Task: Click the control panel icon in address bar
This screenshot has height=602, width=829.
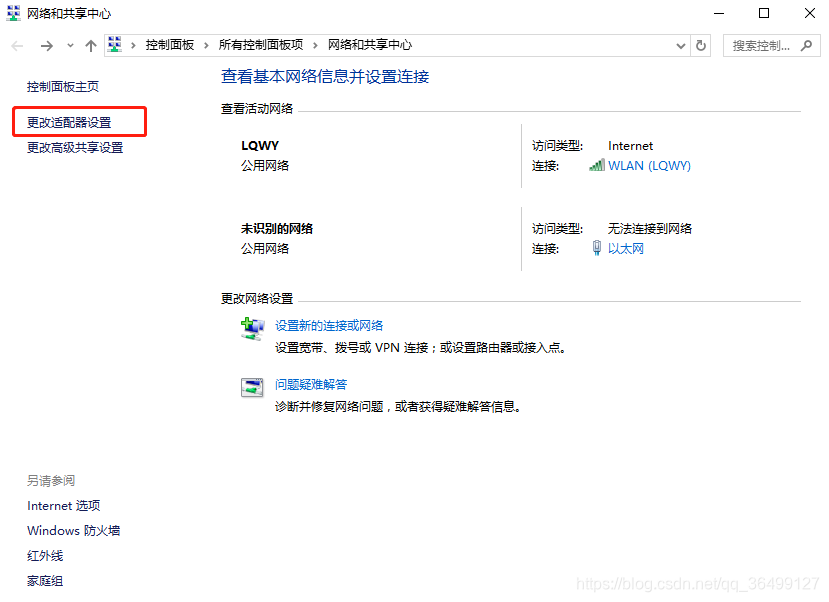Action: (115, 44)
